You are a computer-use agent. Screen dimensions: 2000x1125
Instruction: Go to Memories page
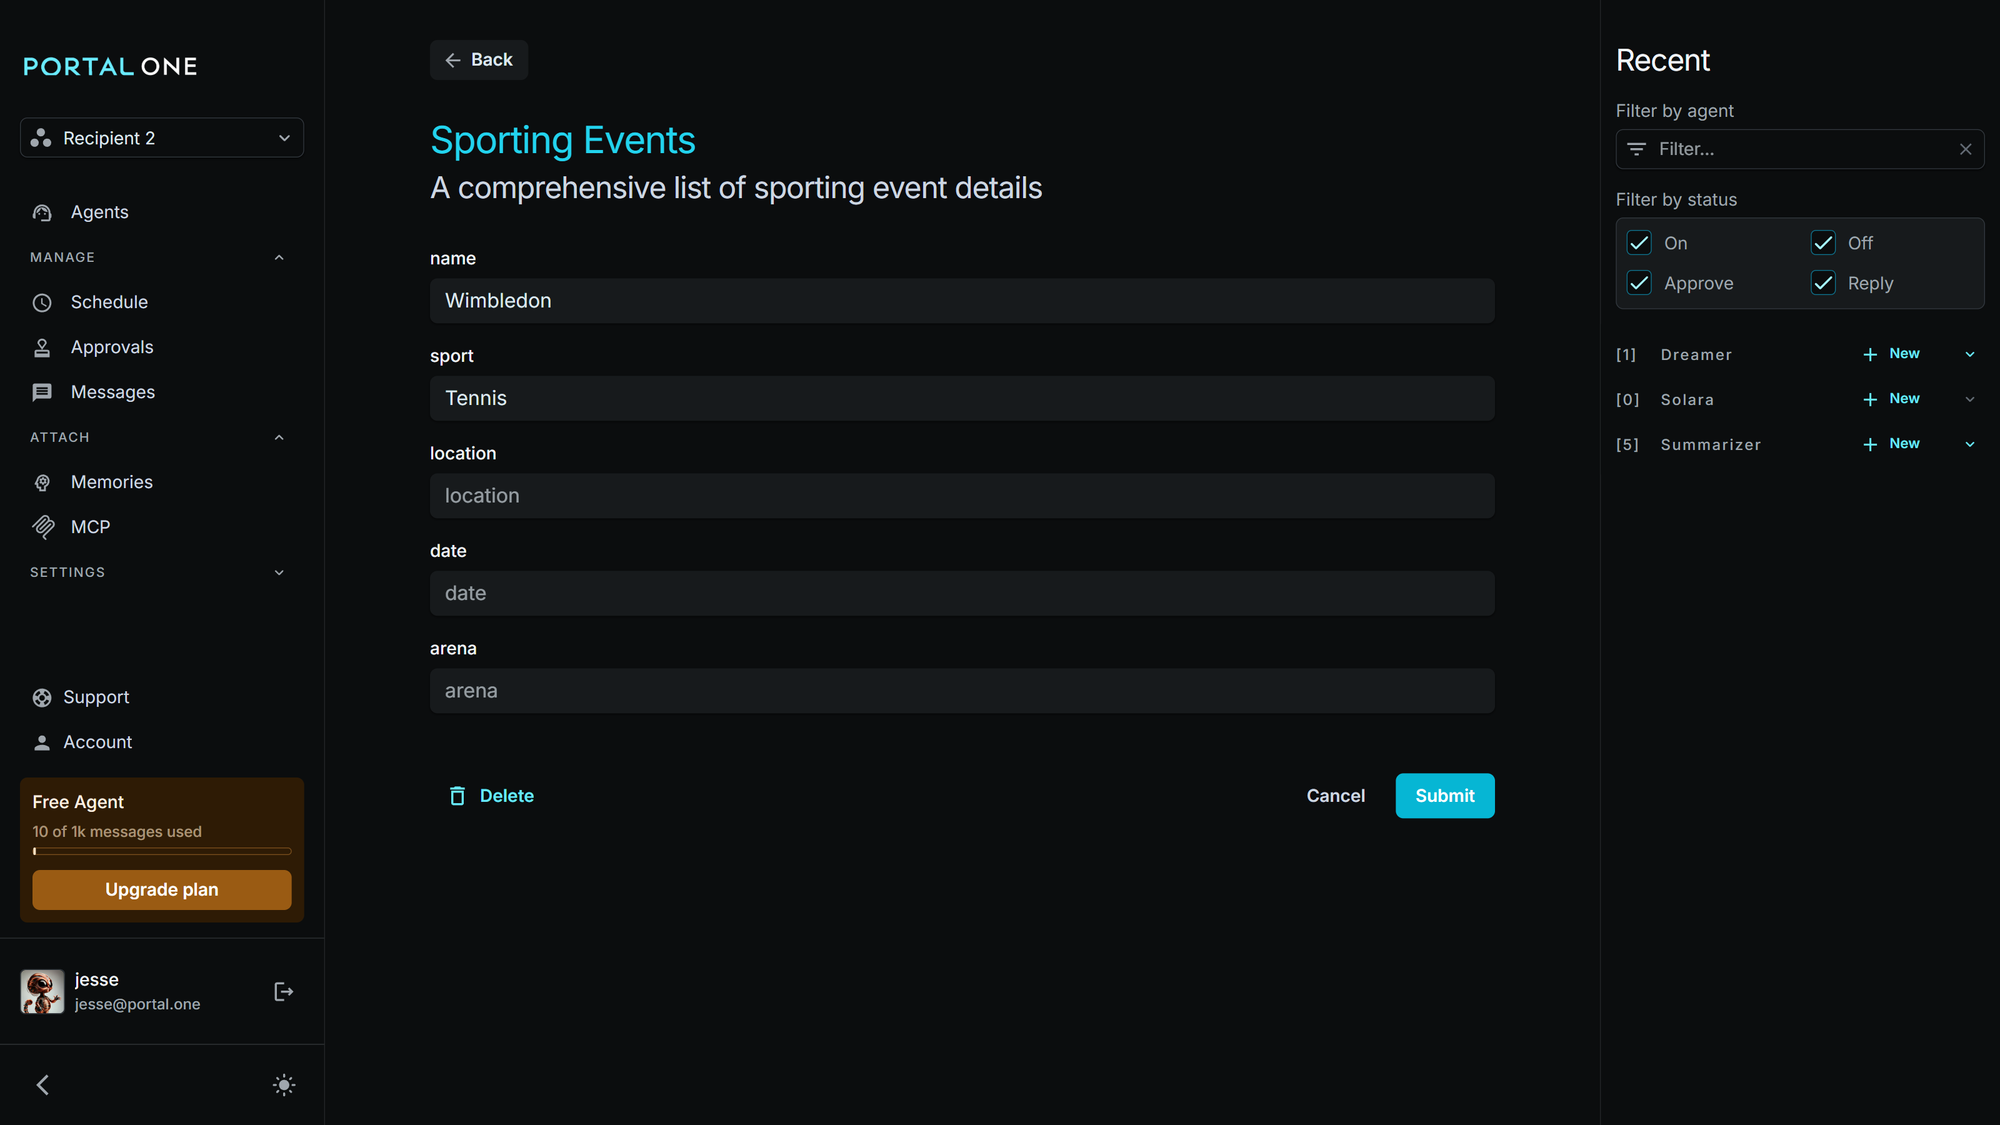[111, 482]
